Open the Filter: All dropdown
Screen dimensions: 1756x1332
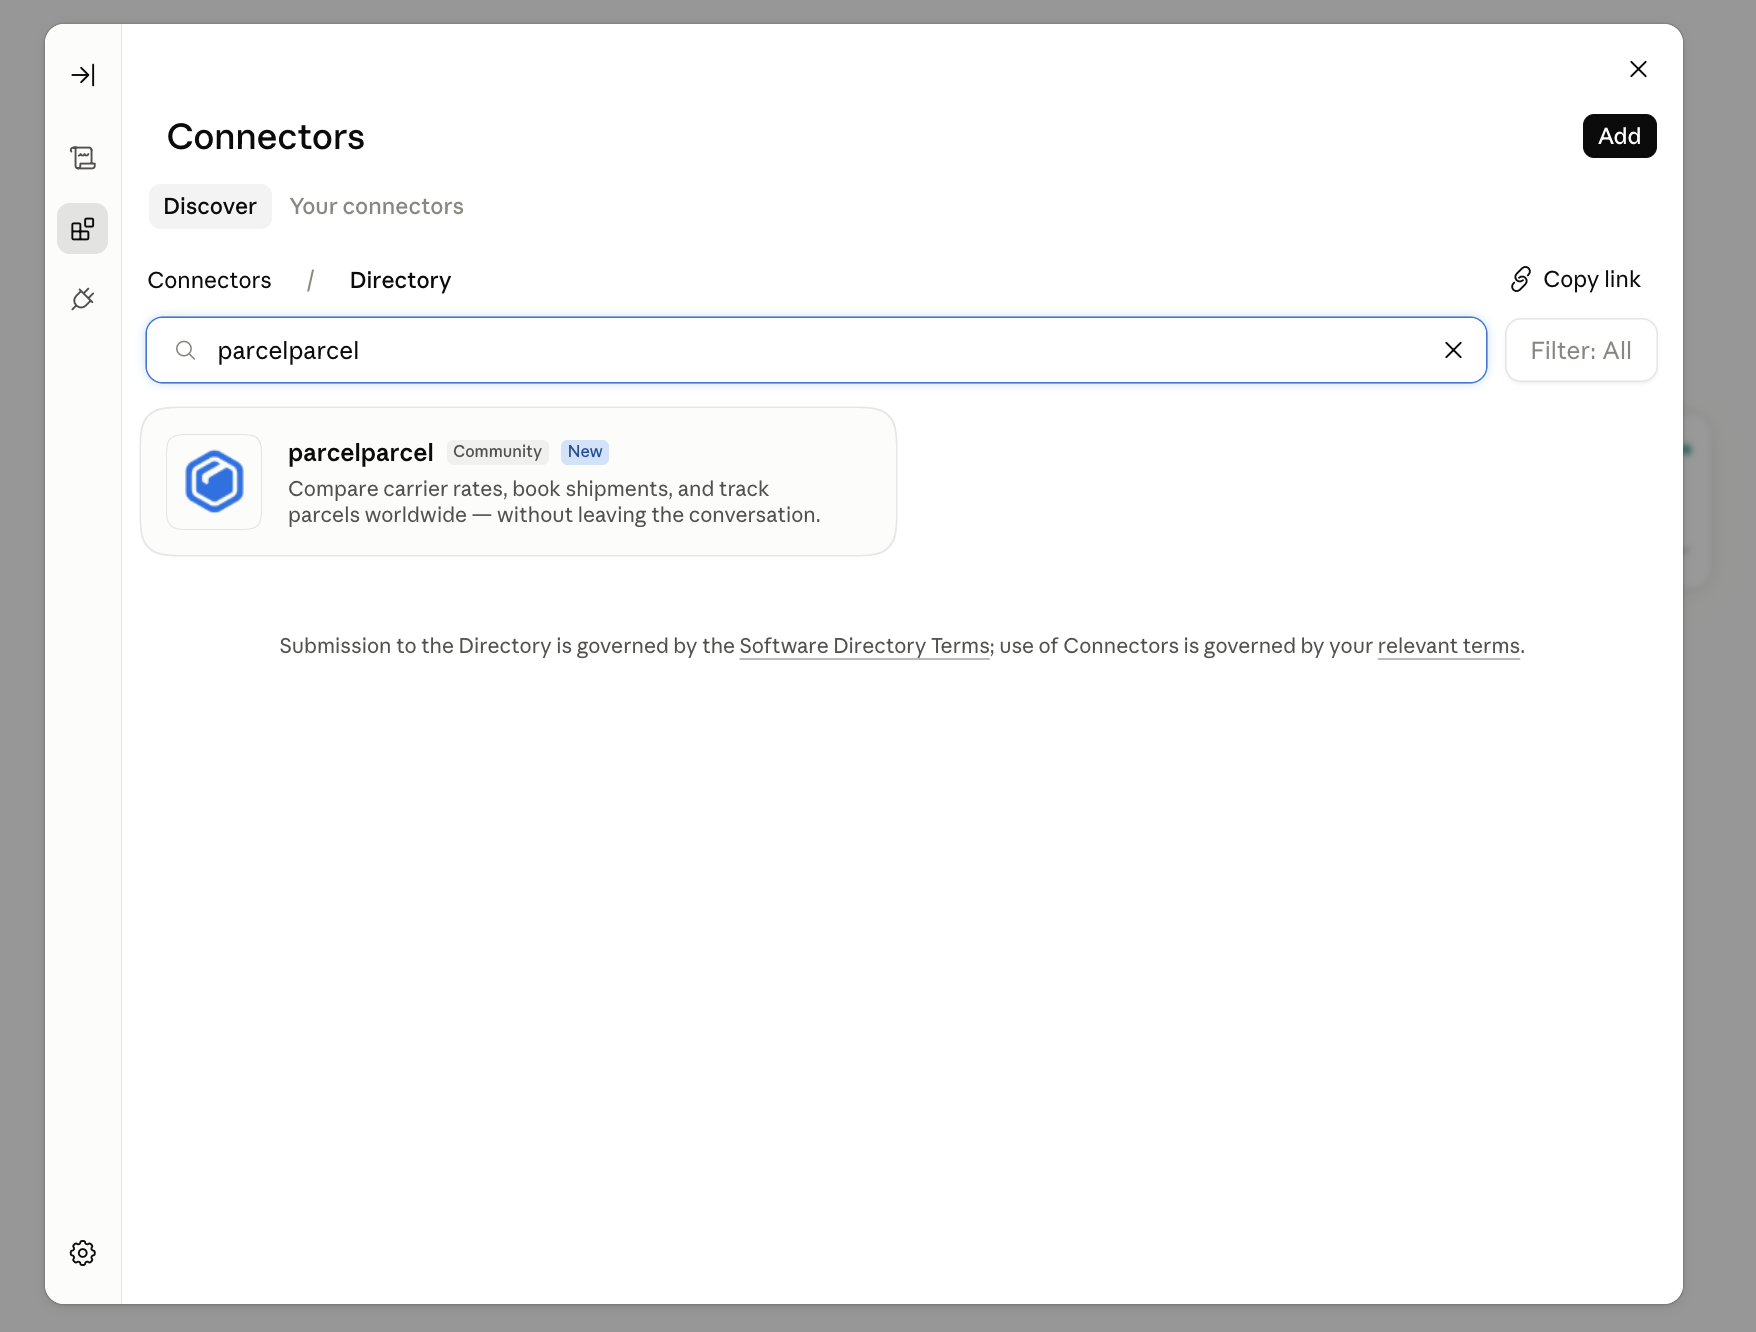click(1581, 350)
